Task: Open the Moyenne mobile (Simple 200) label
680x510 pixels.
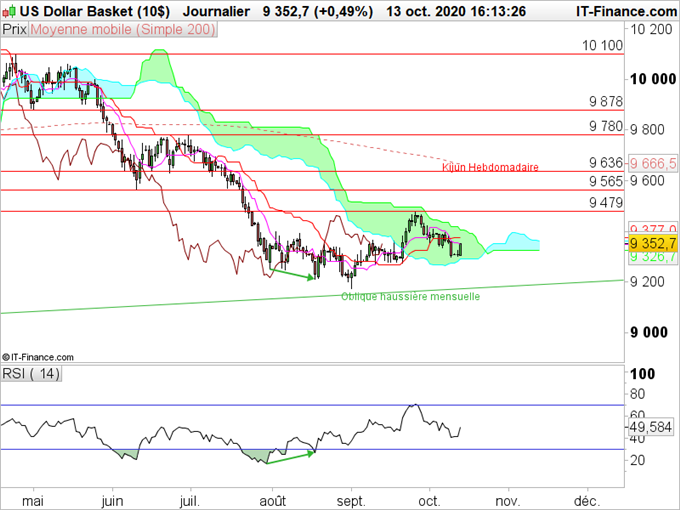Action: (123, 29)
